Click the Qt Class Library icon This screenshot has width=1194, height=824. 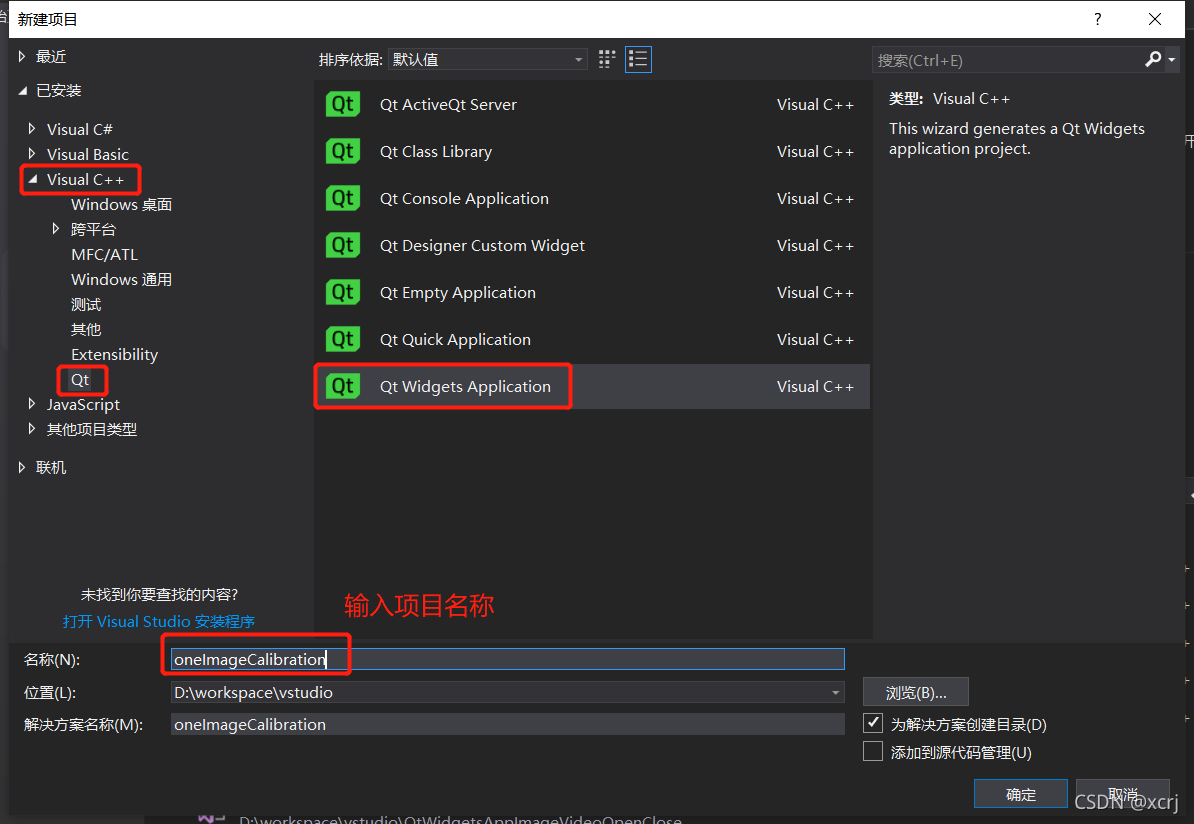coord(343,152)
